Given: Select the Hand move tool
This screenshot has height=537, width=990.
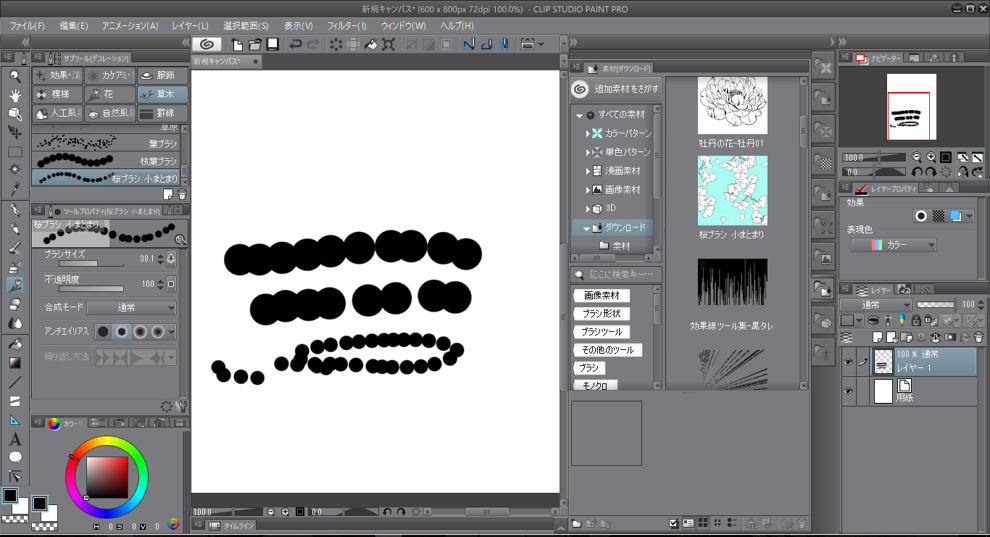Looking at the screenshot, I should [x=15, y=95].
